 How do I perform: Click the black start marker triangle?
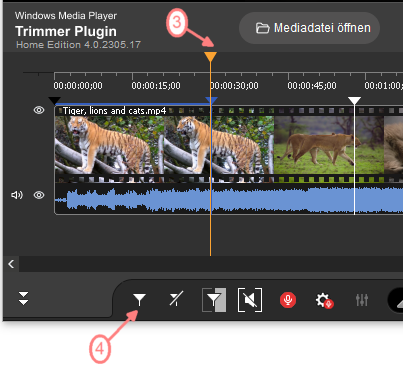tap(54, 100)
